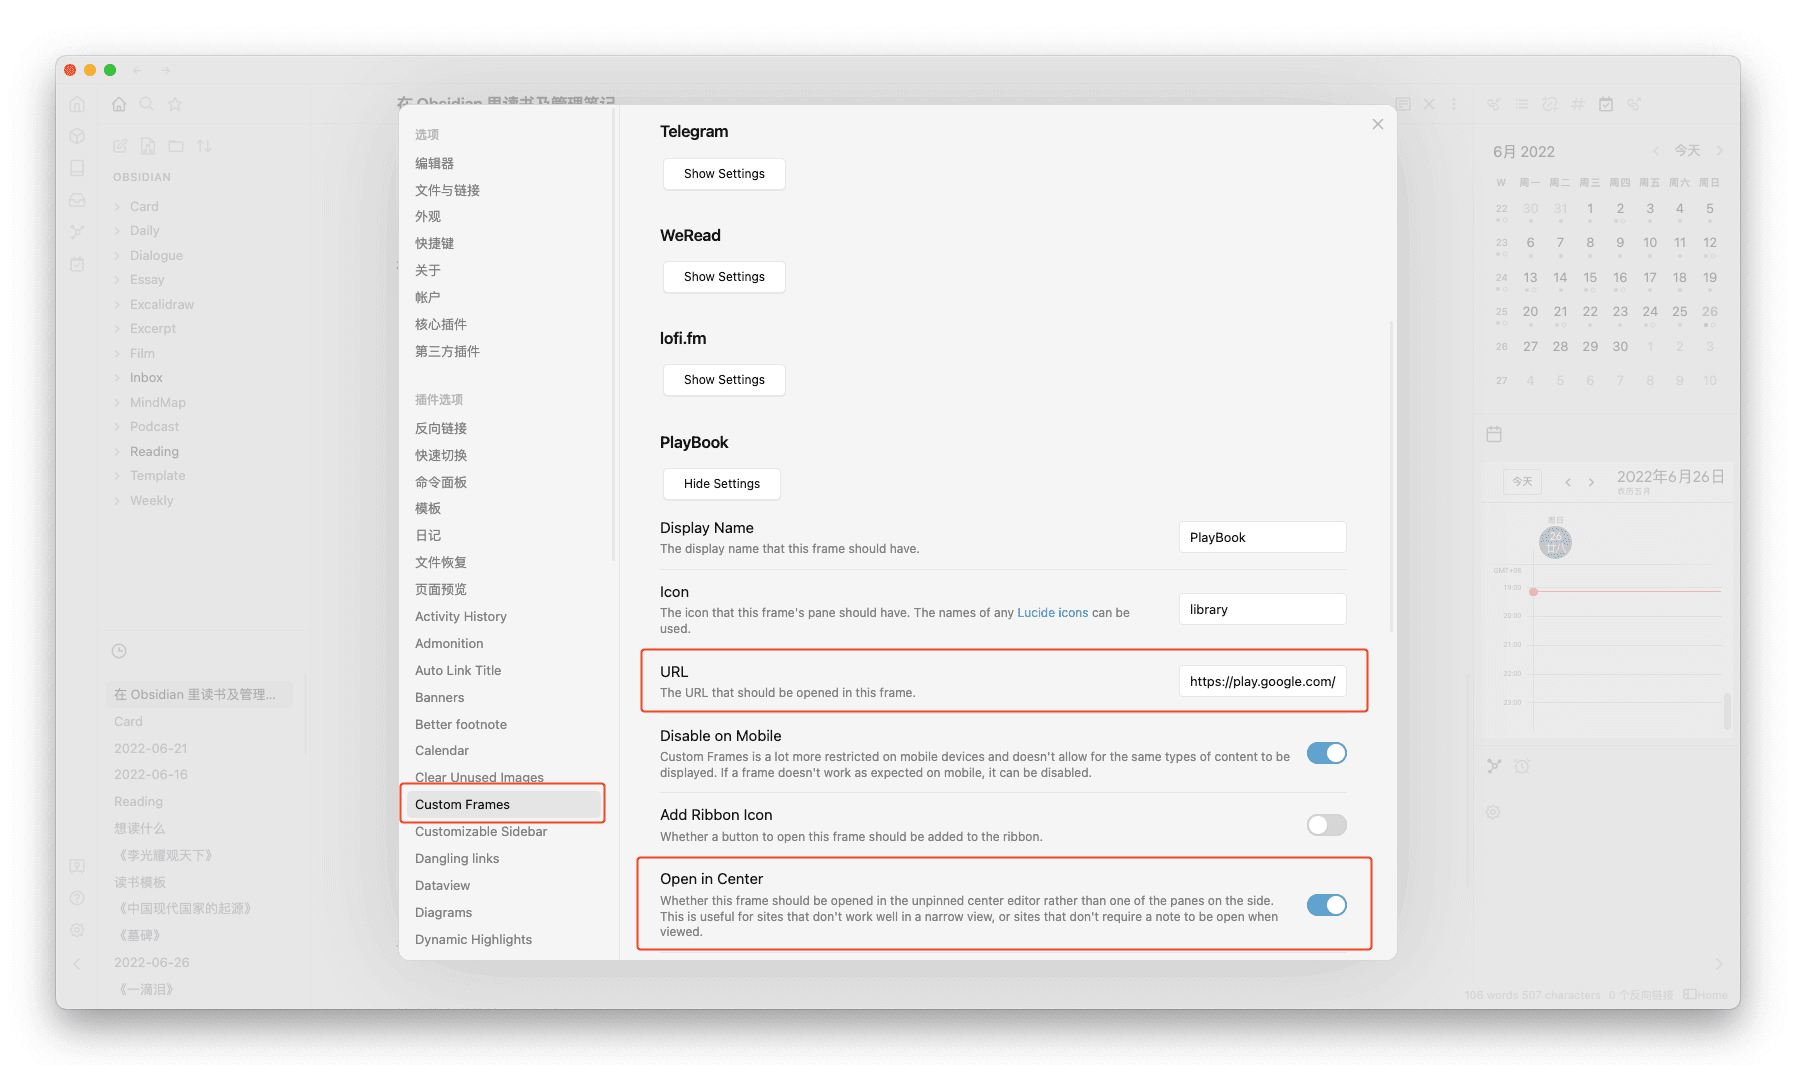Viewport: 1796px width, 1065px height.
Task: Open settings gear in left ribbon
Action: pyautogui.click(x=77, y=930)
